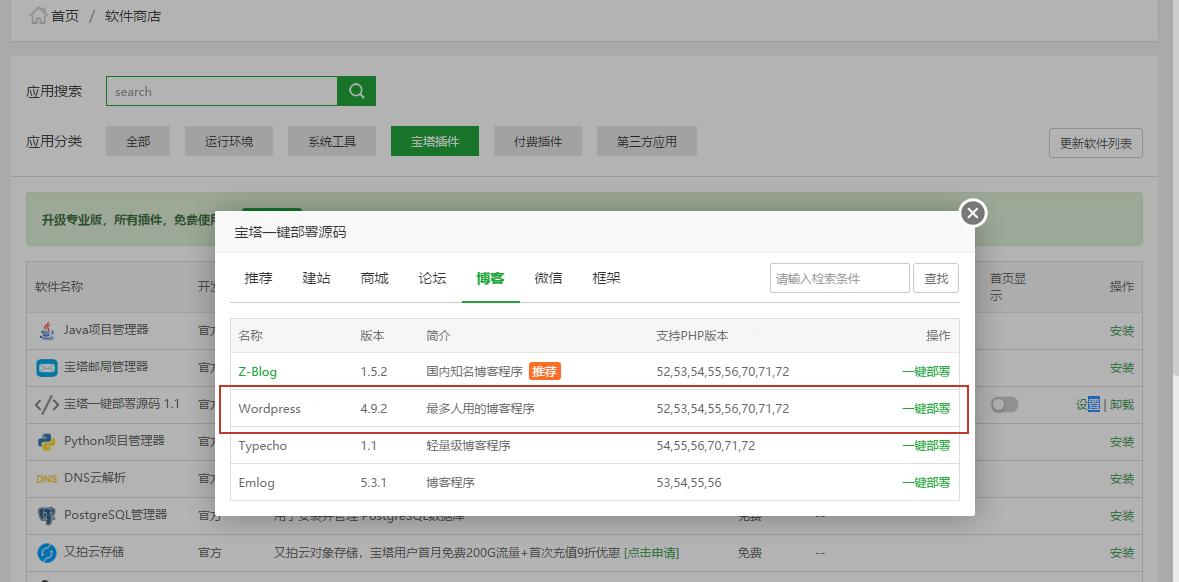This screenshot has width=1179, height=582.
Task: Click the 更新软件列表 button
Action: 1095,143
